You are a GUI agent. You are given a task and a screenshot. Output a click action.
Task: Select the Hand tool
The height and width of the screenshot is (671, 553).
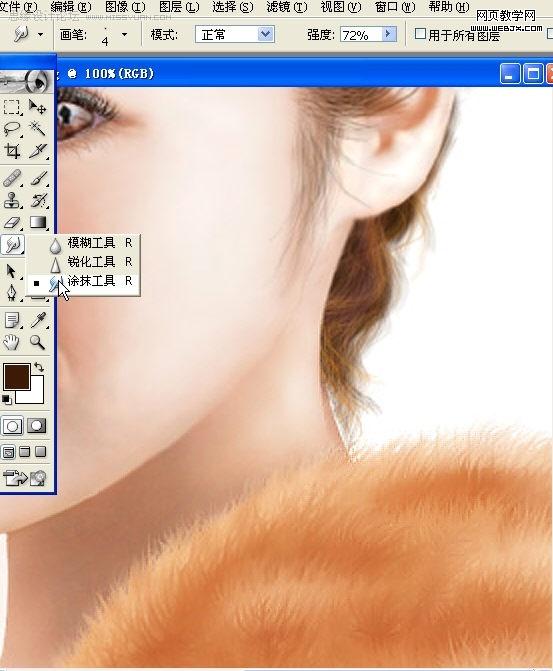pos(12,342)
